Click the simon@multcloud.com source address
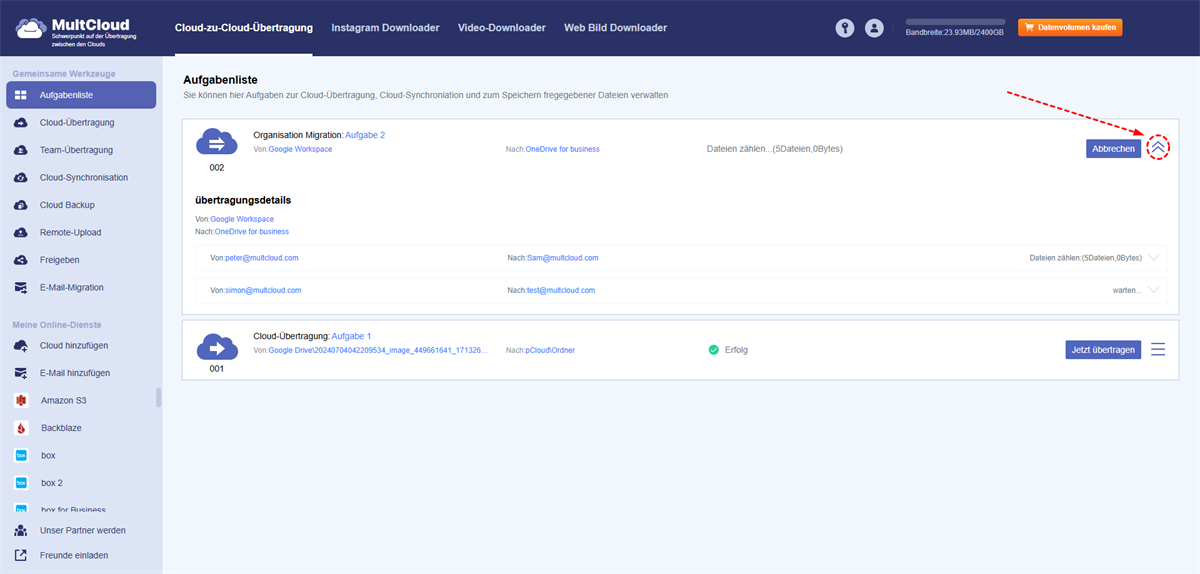The image size is (1200, 574). (263, 291)
